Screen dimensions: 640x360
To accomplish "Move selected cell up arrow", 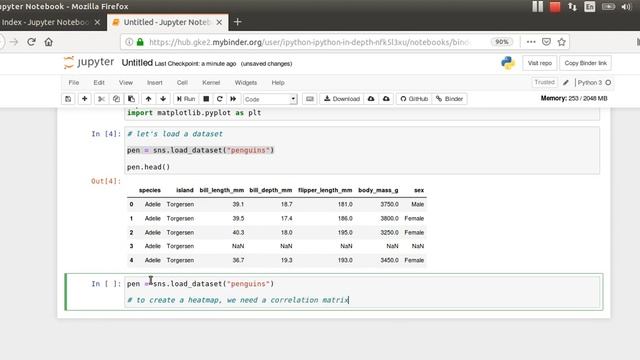I will (x=149, y=99).
